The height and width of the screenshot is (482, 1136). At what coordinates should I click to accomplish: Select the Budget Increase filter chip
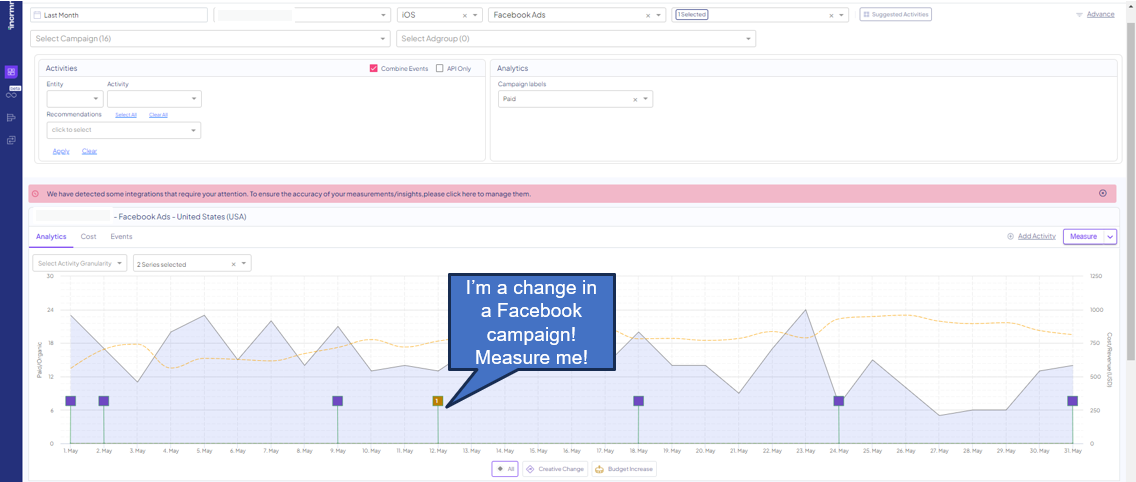[624, 469]
